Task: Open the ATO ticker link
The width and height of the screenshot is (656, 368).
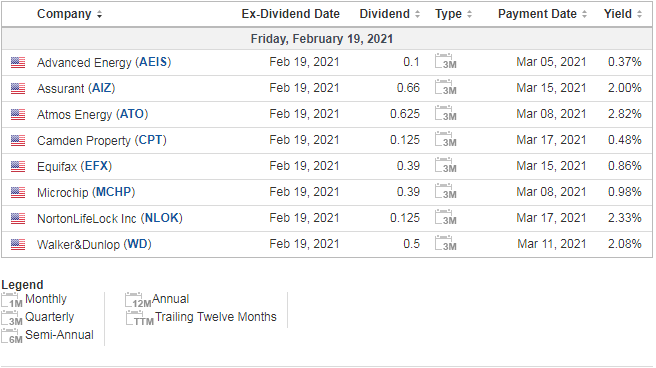Action: pyautogui.click(x=132, y=114)
